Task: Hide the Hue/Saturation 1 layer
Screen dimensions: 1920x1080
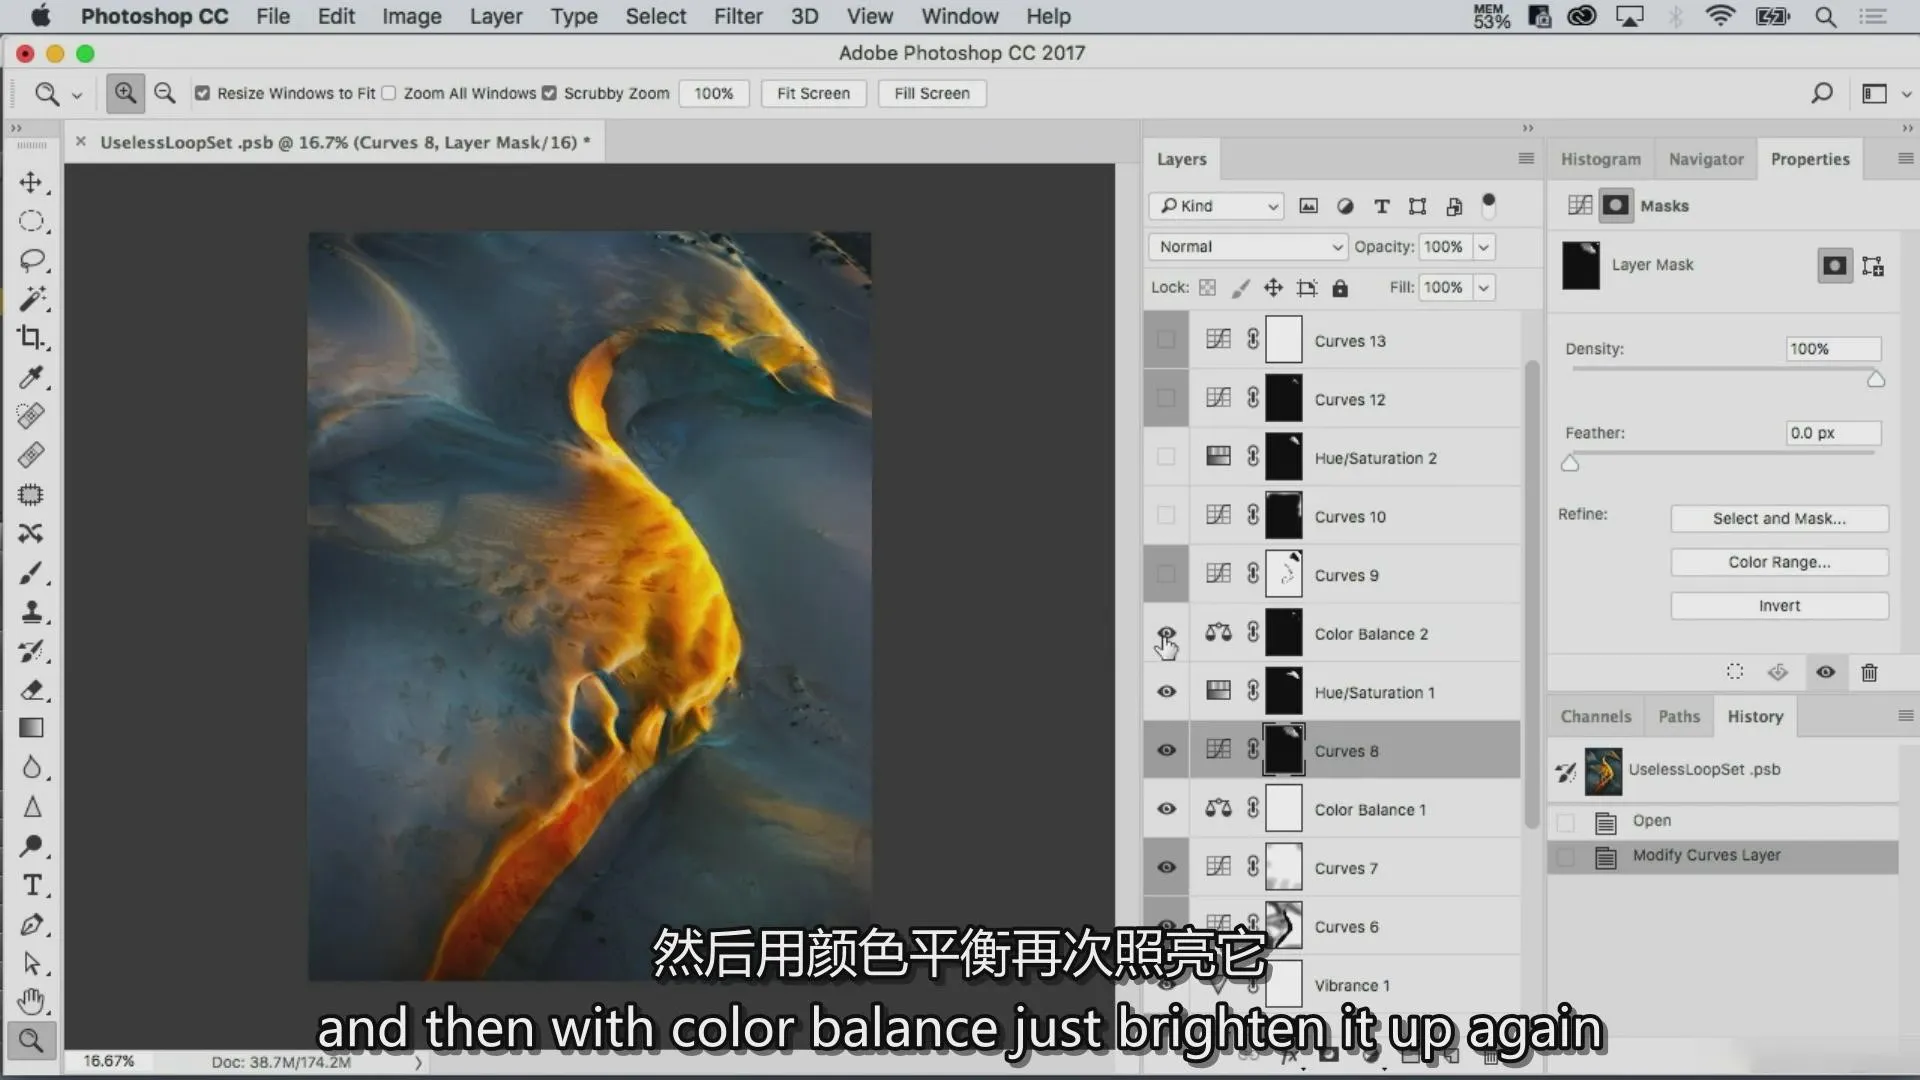Action: (x=1166, y=692)
